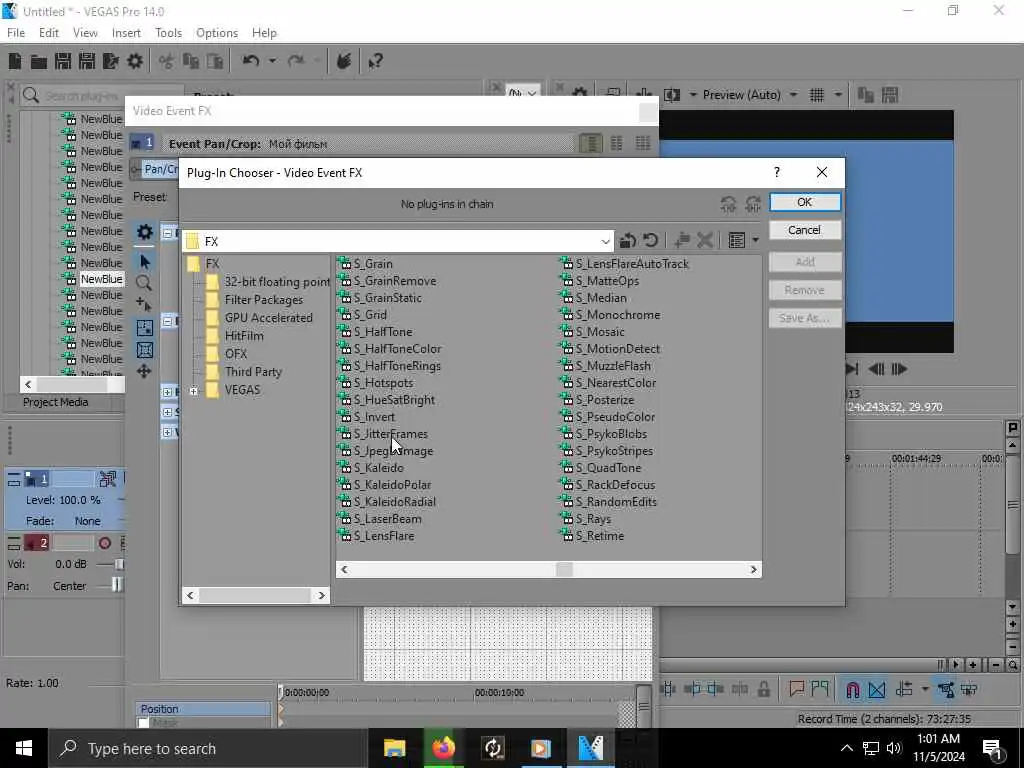Image resolution: width=1024 pixels, height=768 pixels.
Task: Open the File menu
Action: coord(16,33)
